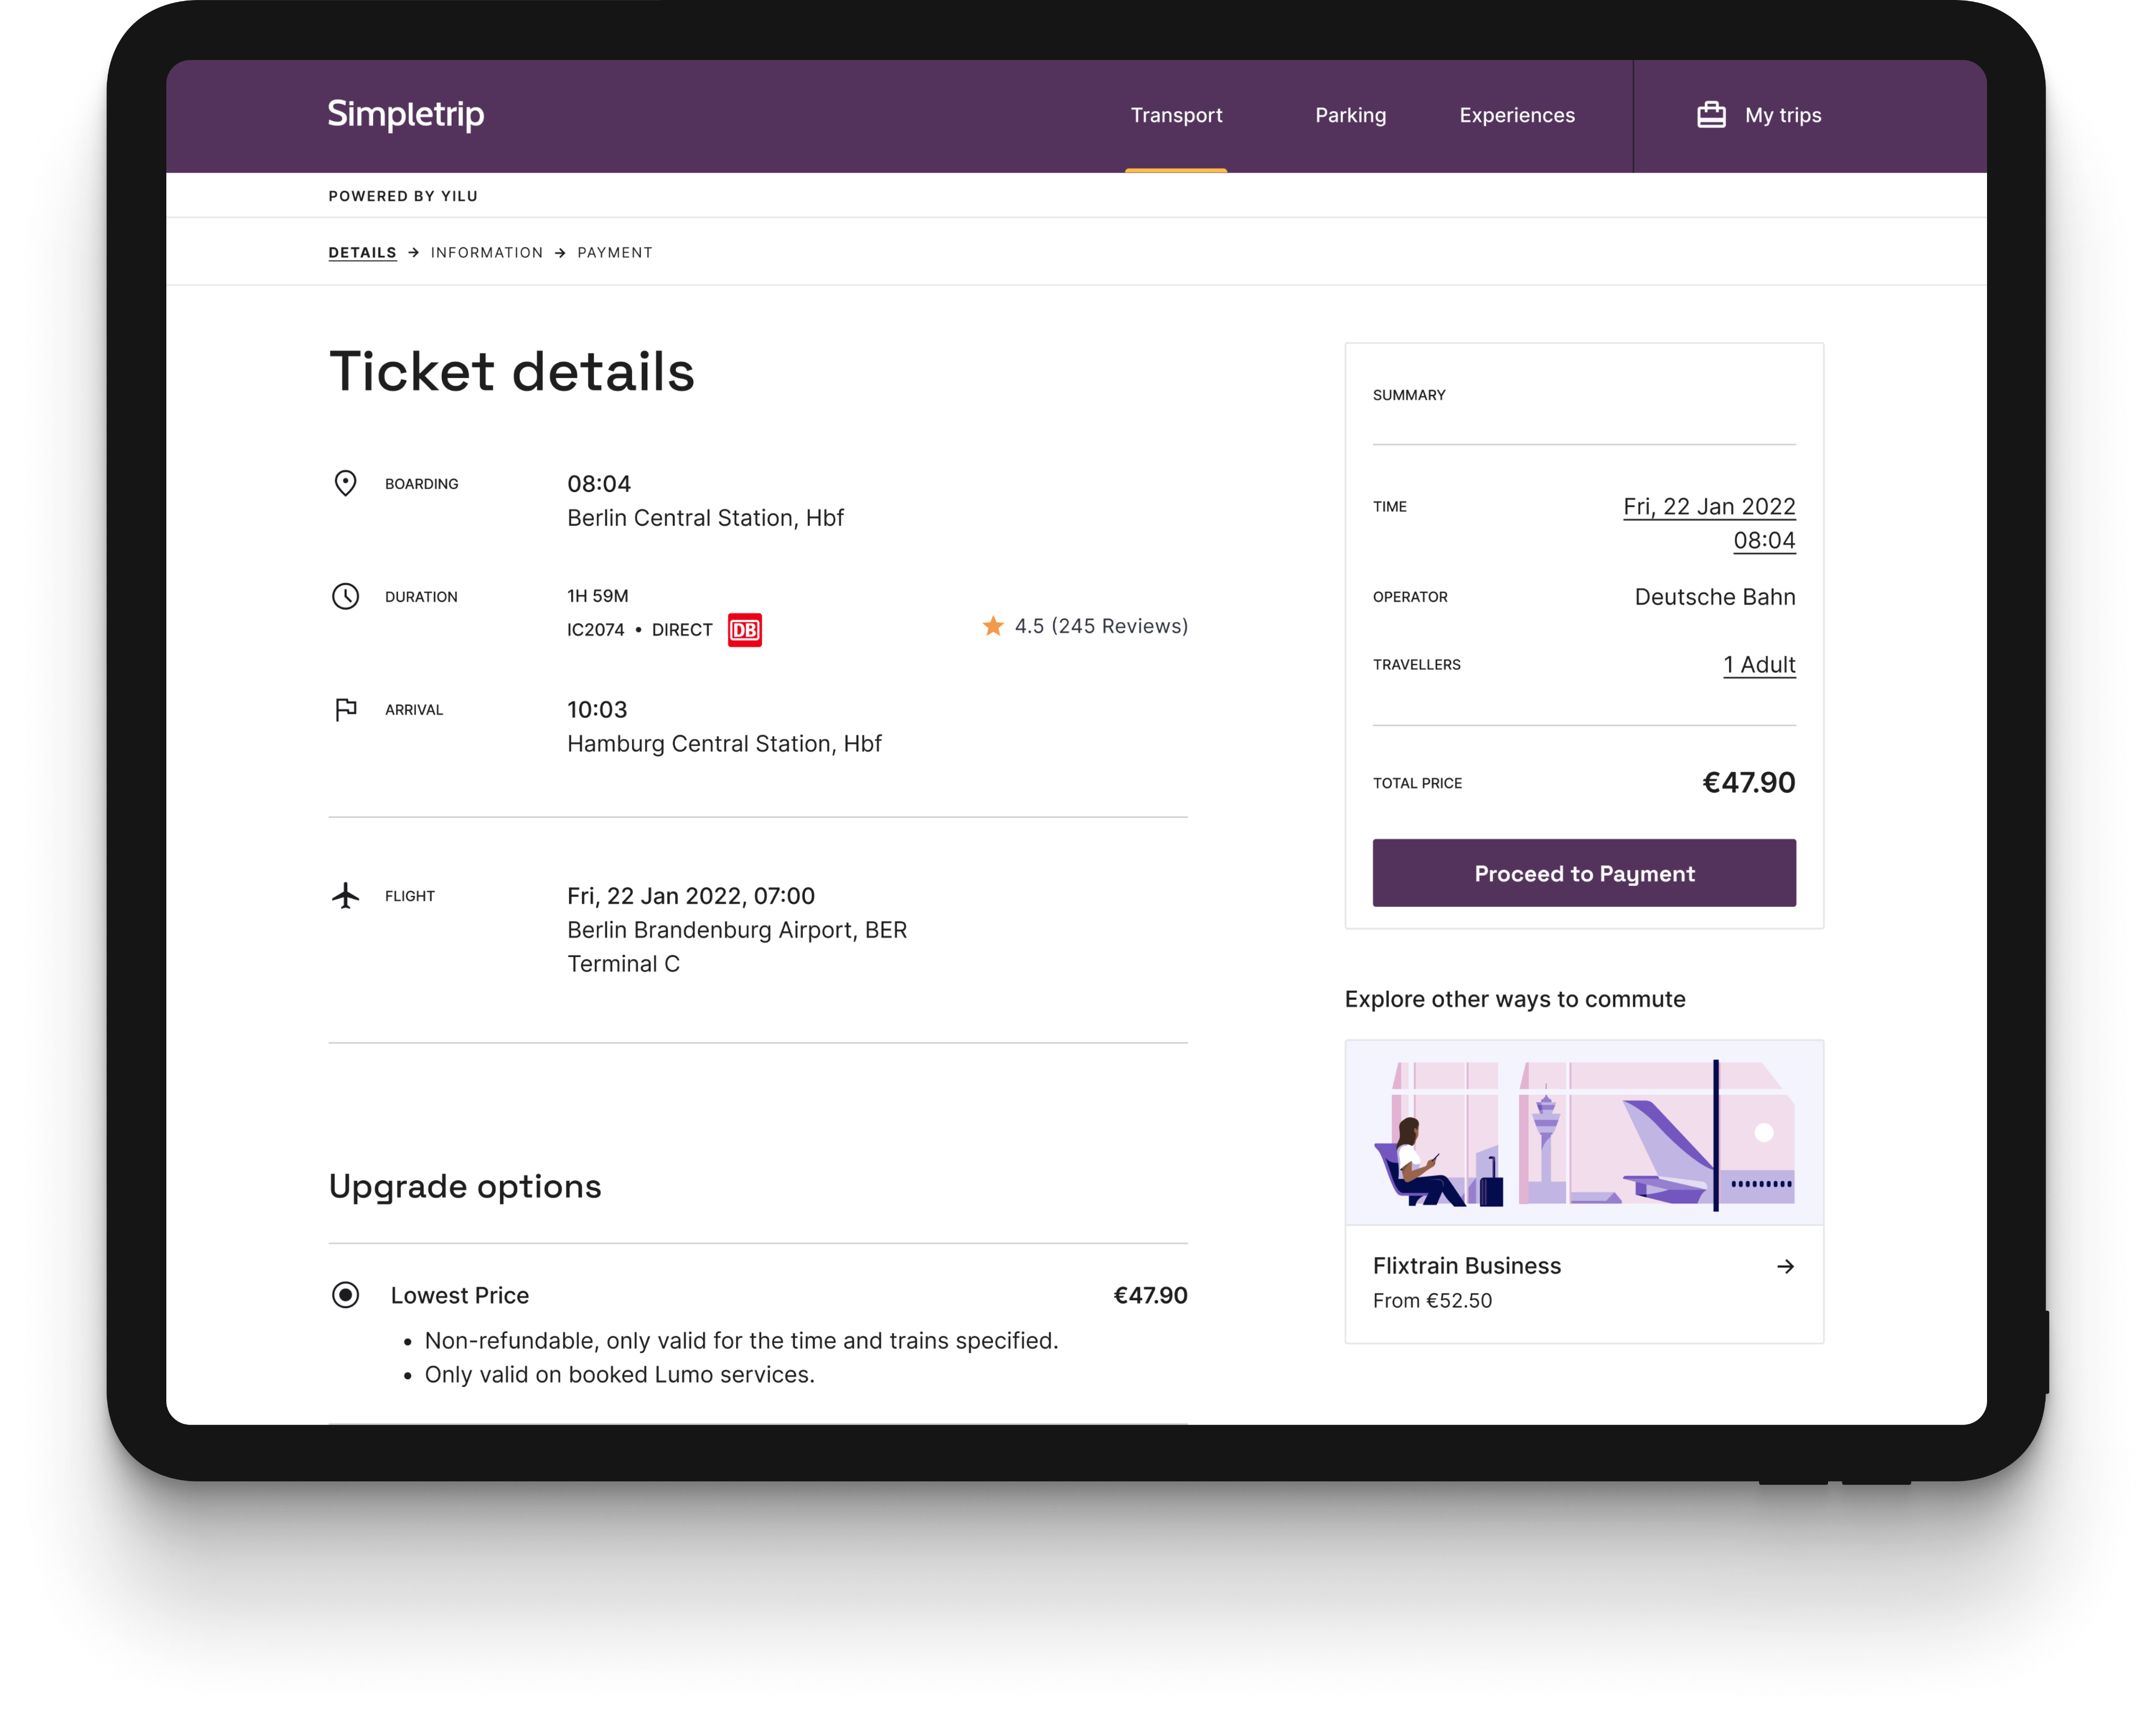The image size is (2156, 1725).
Task: Click the Payment breadcrumb step
Action: (614, 253)
